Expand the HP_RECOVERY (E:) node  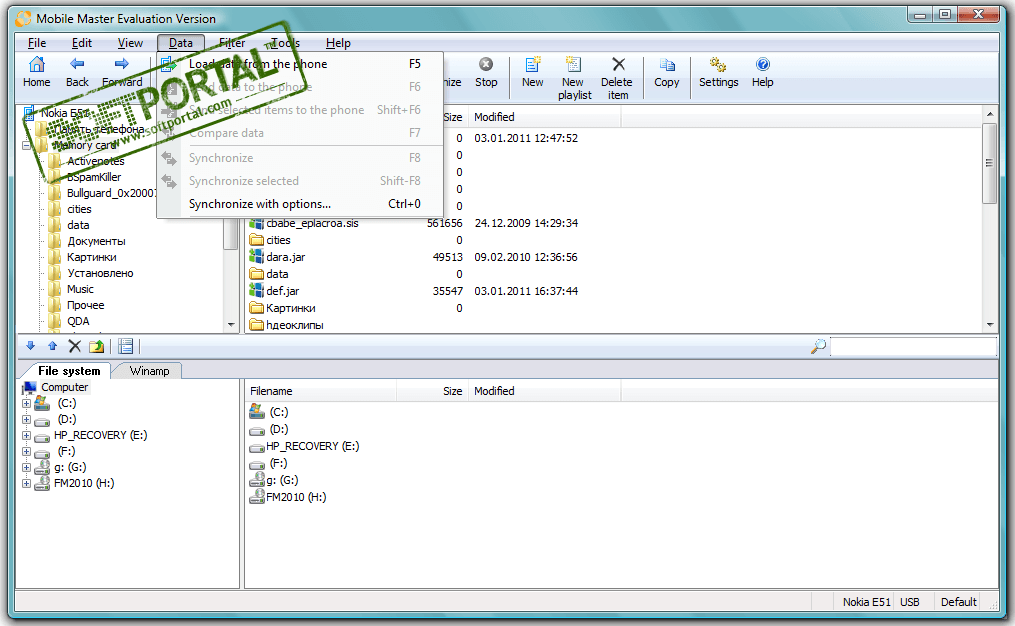point(26,436)
